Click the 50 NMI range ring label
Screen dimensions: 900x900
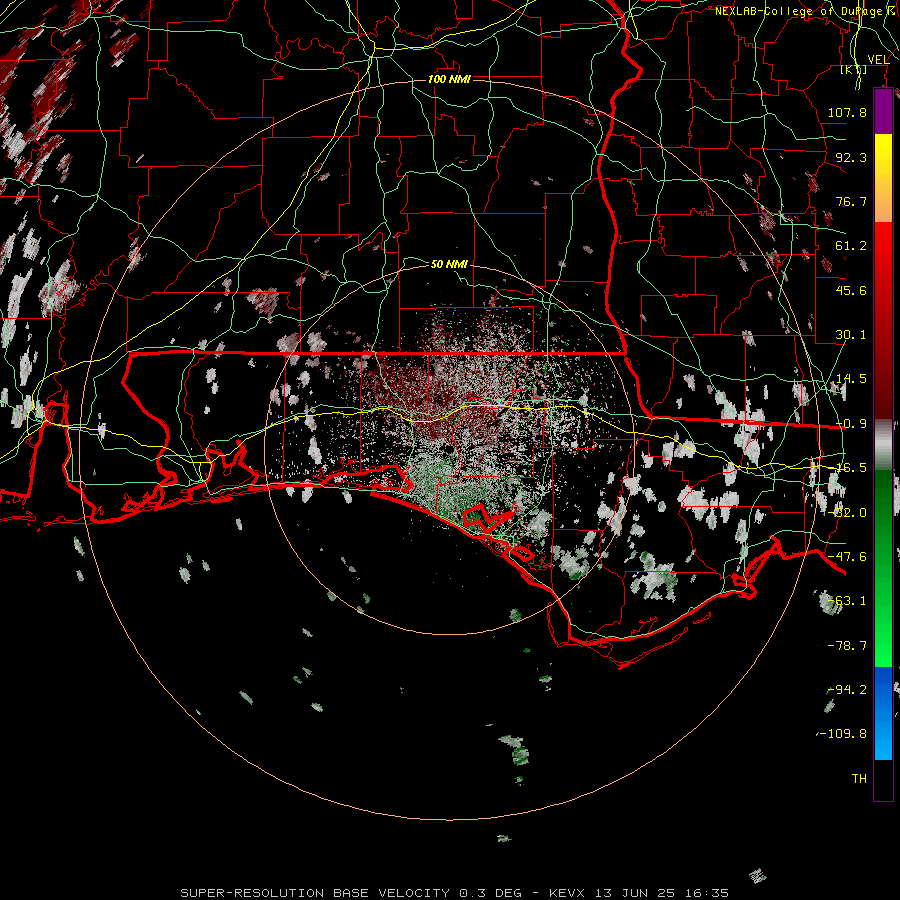click(x=449, y=264)
